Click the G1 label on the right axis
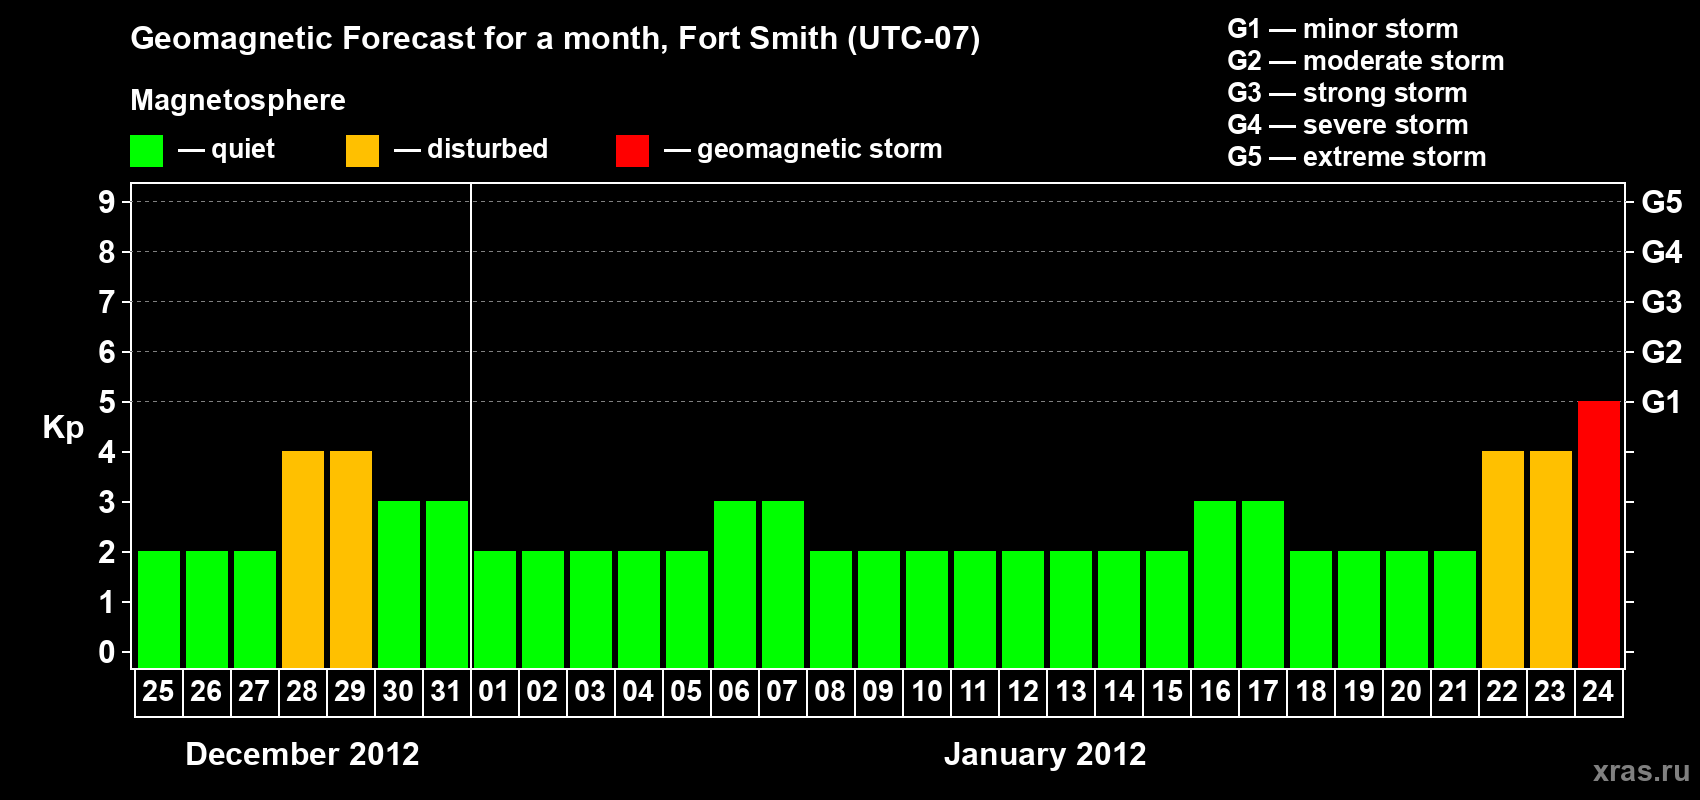1700x800 pixels. [1662, 402]
